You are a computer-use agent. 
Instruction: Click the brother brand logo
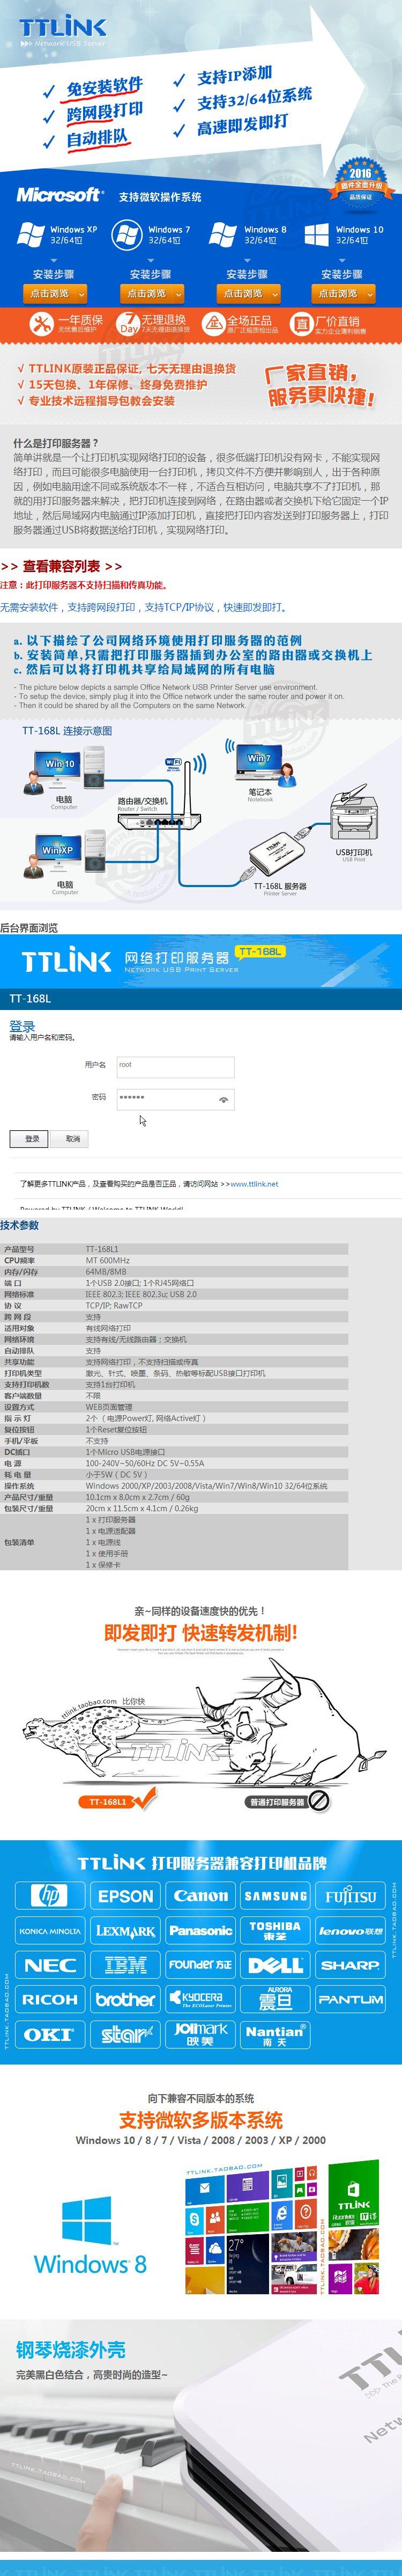pos(125,2000)
